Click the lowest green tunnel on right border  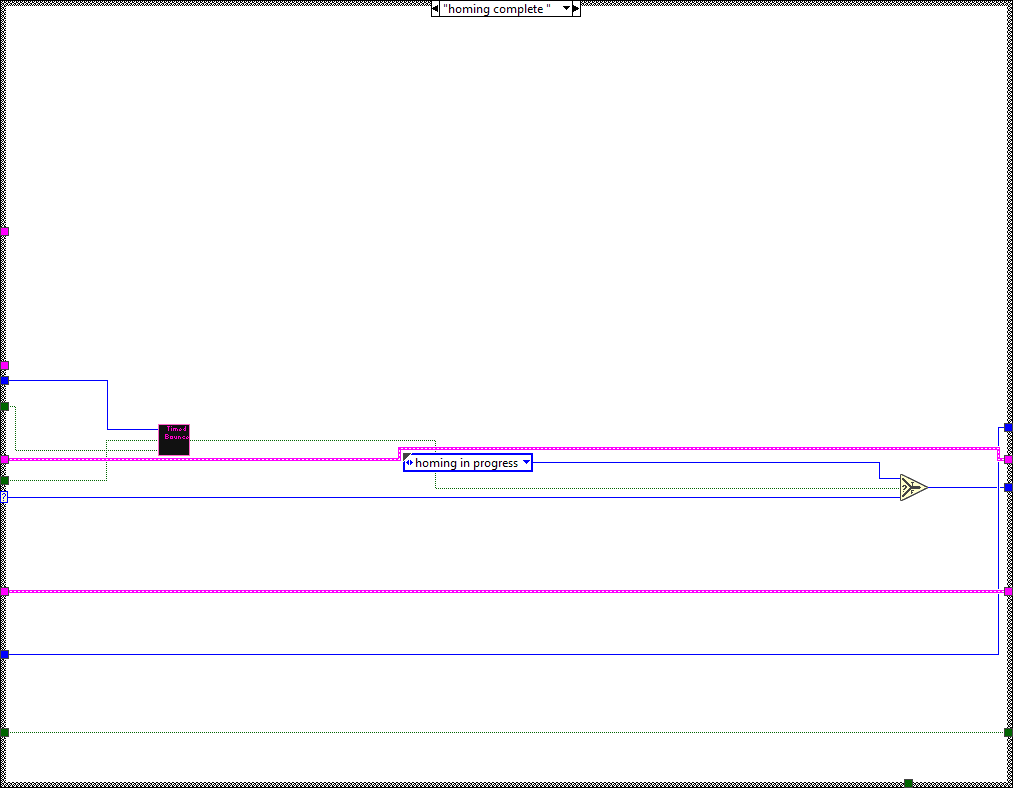coord(1008,733)
